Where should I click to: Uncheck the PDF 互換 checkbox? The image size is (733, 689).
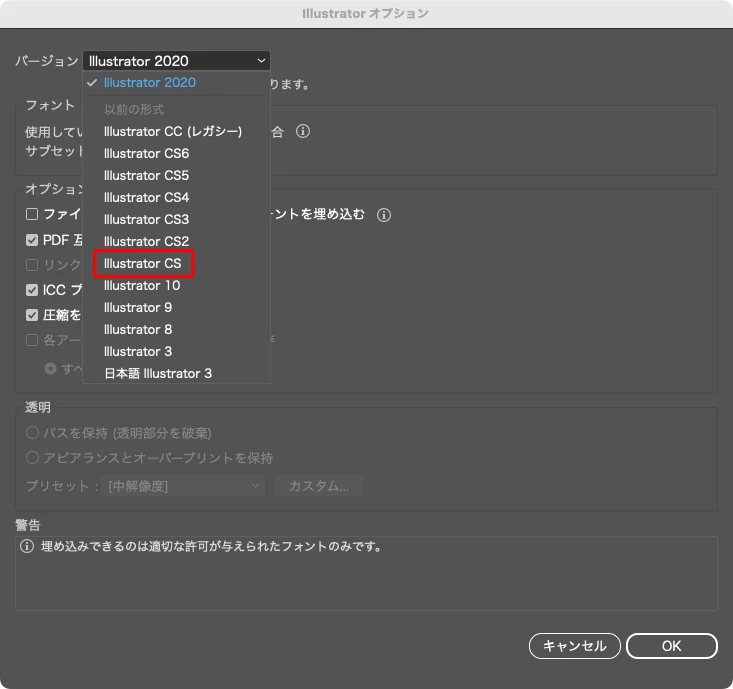coord(32,240)
